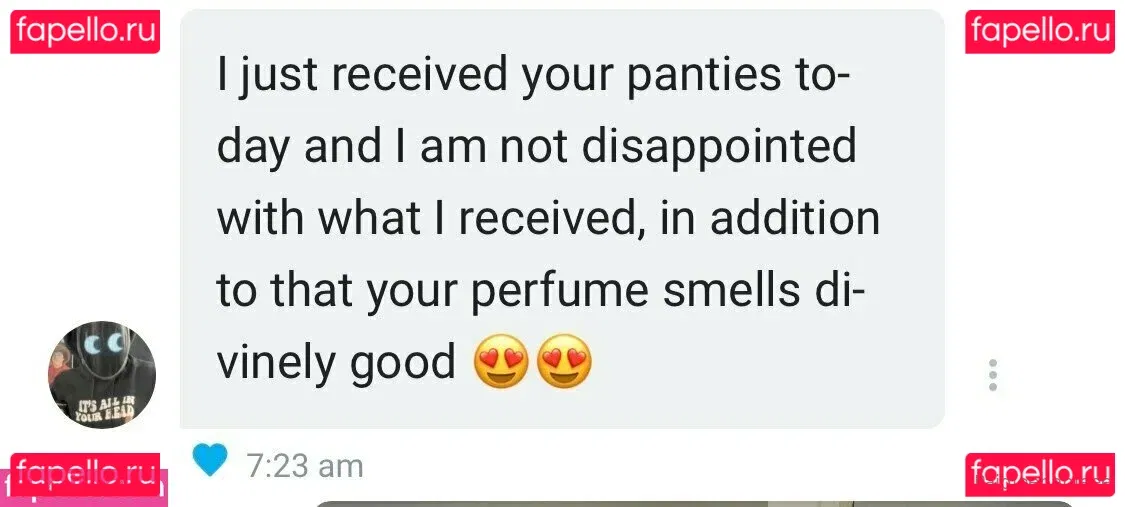This screenshot has height=507, width=1125.
Task: Tap the blue heart reaction icon
Action: (210, 460)
